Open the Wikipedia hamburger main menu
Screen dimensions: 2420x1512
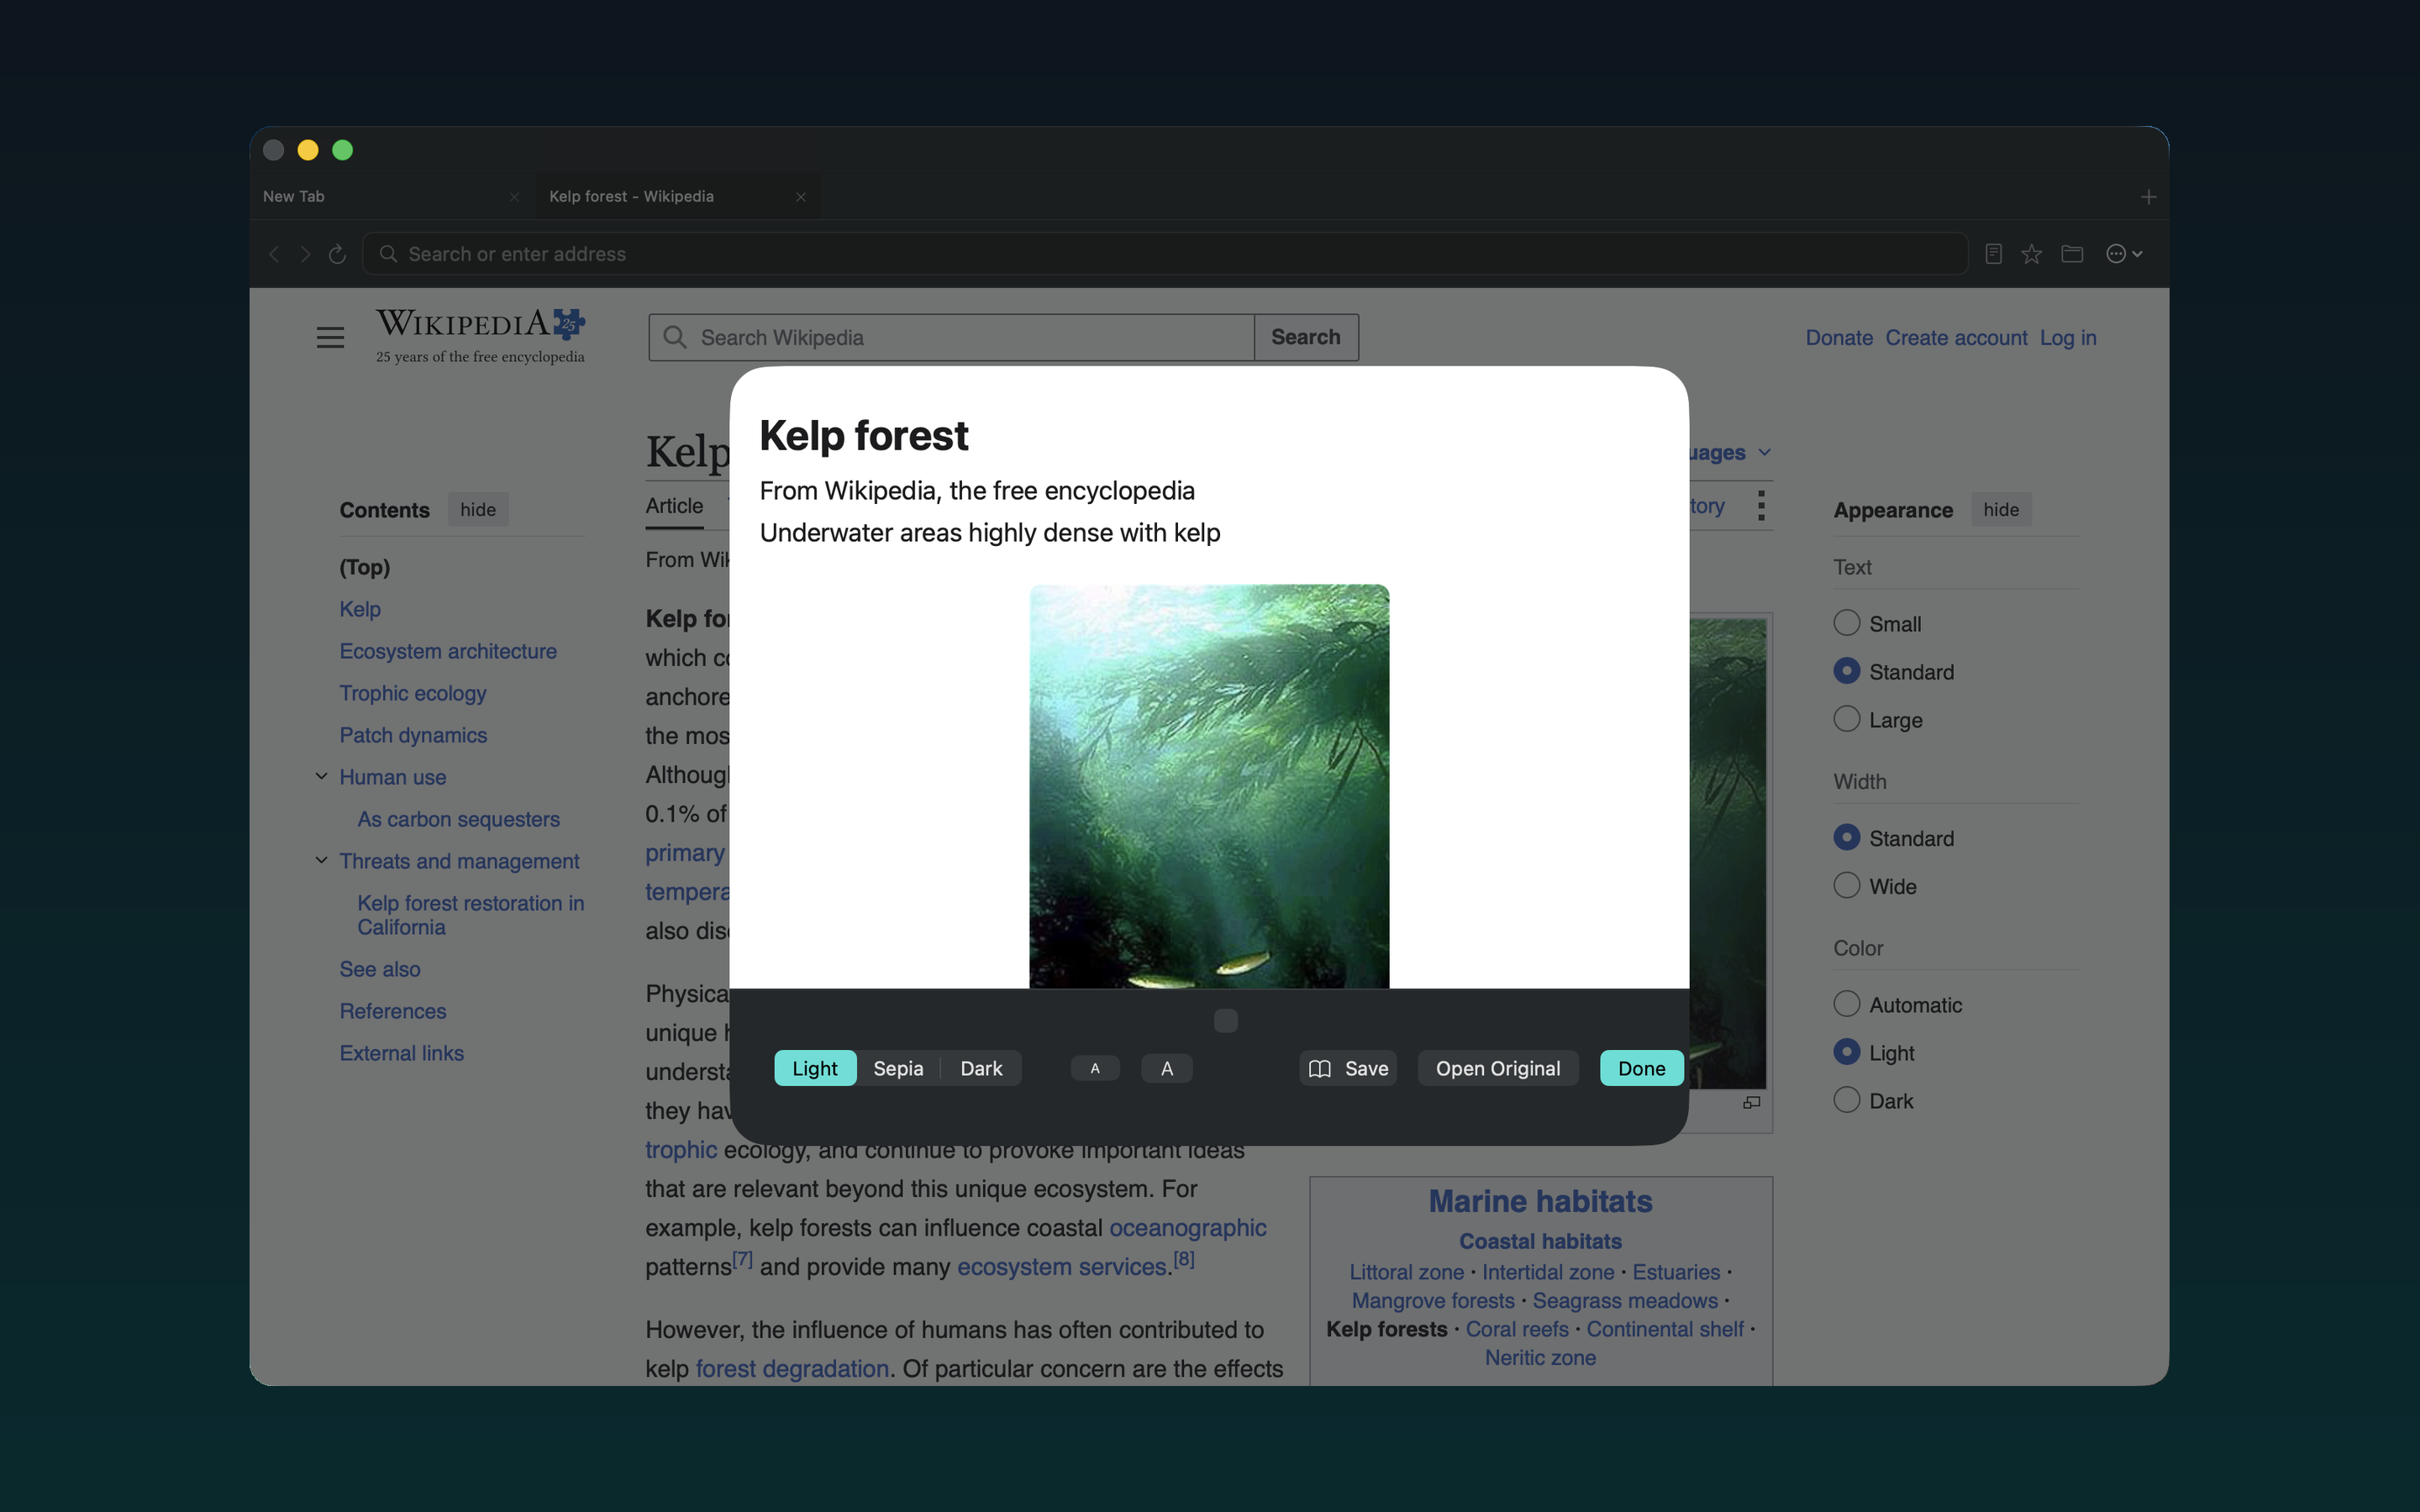(x=330, y=338)
